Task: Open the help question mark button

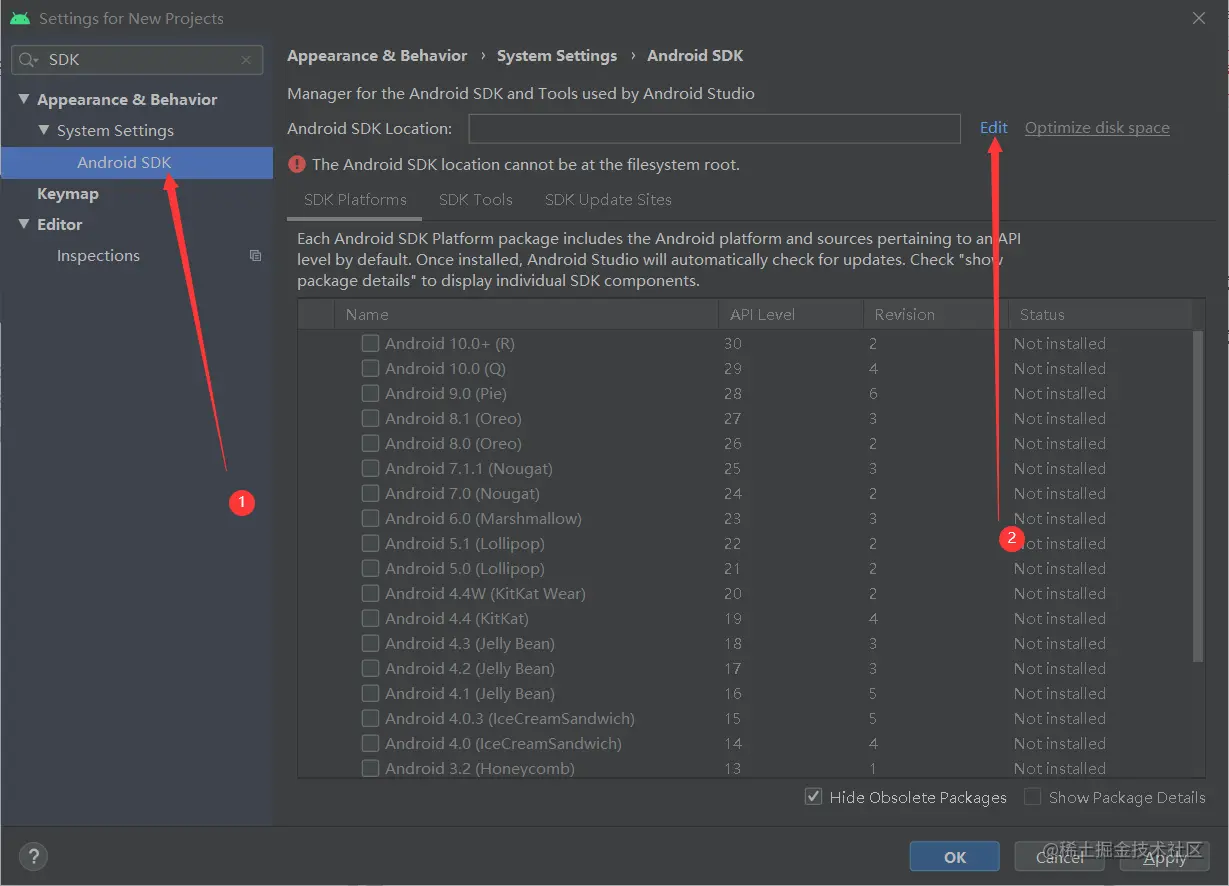Action: point(33,857)
